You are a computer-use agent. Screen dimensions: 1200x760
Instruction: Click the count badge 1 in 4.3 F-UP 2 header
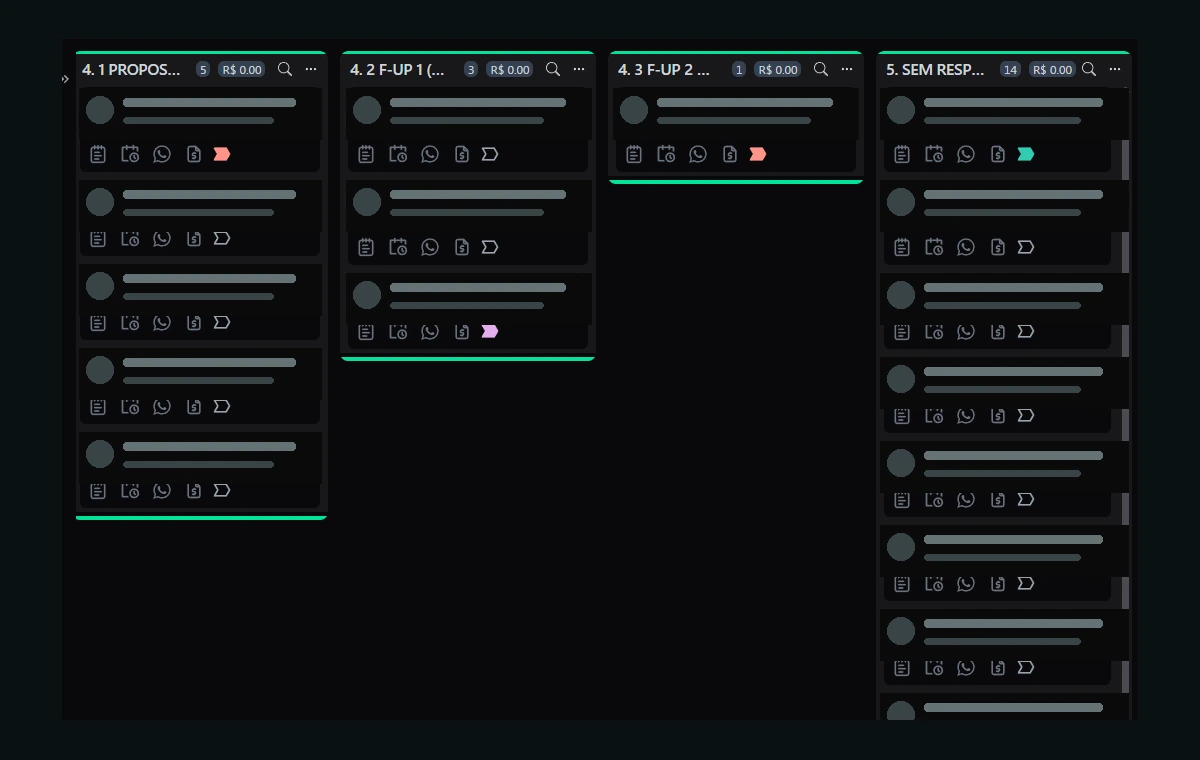pyautogui.click(x=739, y=70)
